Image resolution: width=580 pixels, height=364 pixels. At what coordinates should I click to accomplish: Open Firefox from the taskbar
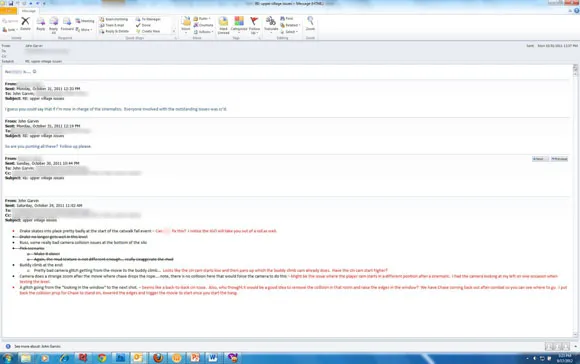click(158, 358)
